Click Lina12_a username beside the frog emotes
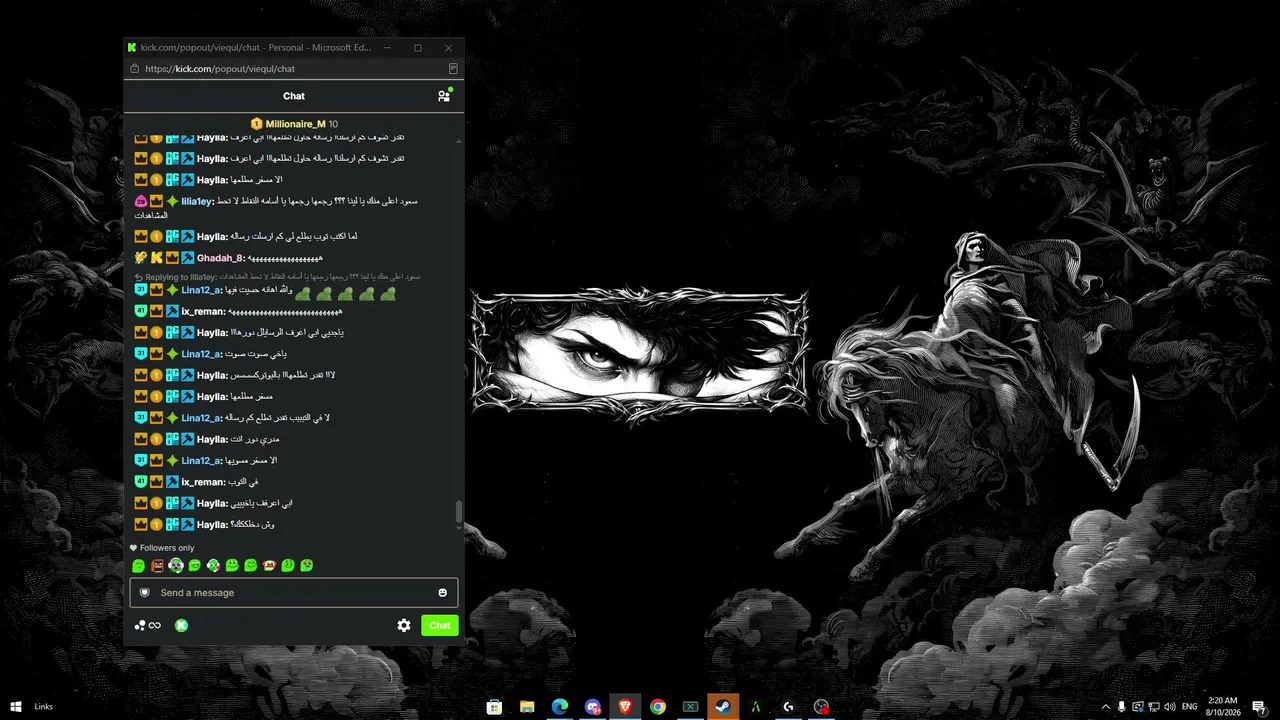The image size is (1280, 720). tap(201, 290)
